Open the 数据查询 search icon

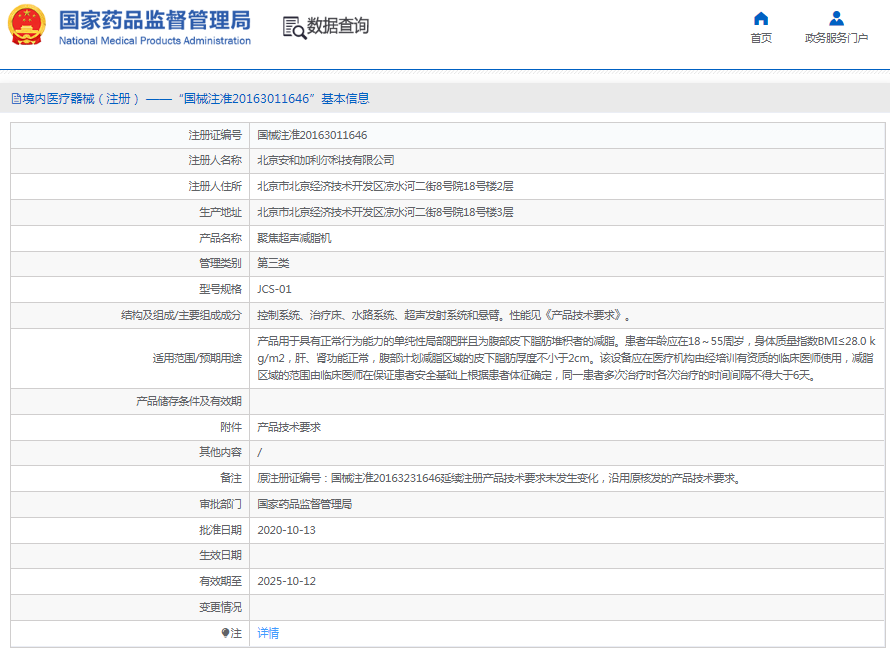click(x=294, y=27)
